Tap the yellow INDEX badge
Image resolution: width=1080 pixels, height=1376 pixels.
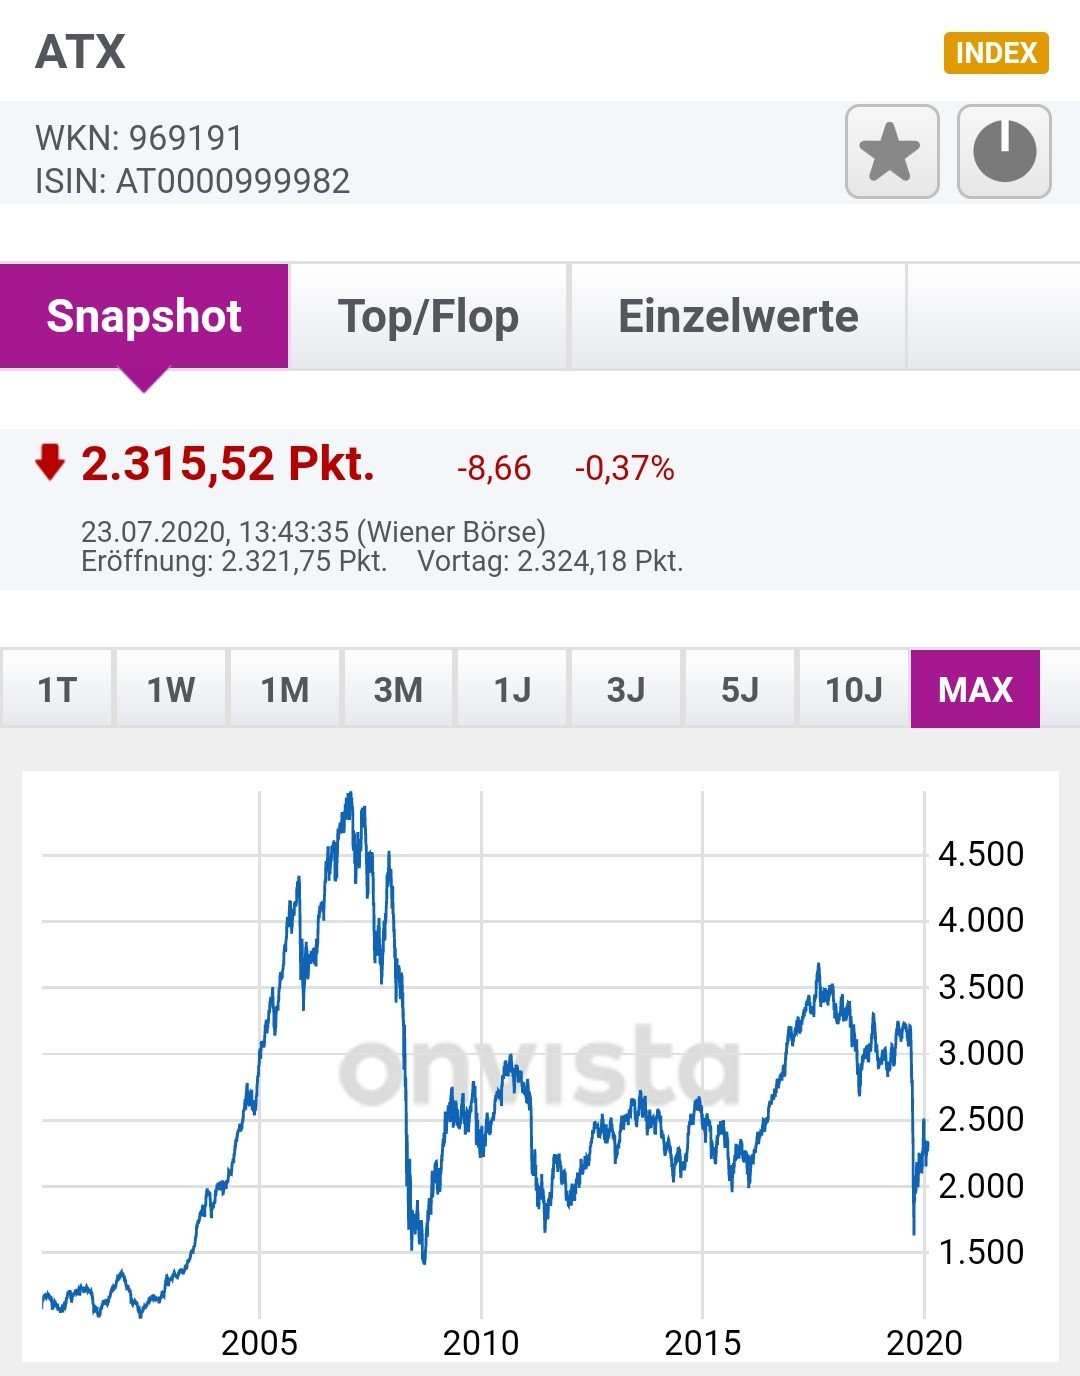point(996,53)
